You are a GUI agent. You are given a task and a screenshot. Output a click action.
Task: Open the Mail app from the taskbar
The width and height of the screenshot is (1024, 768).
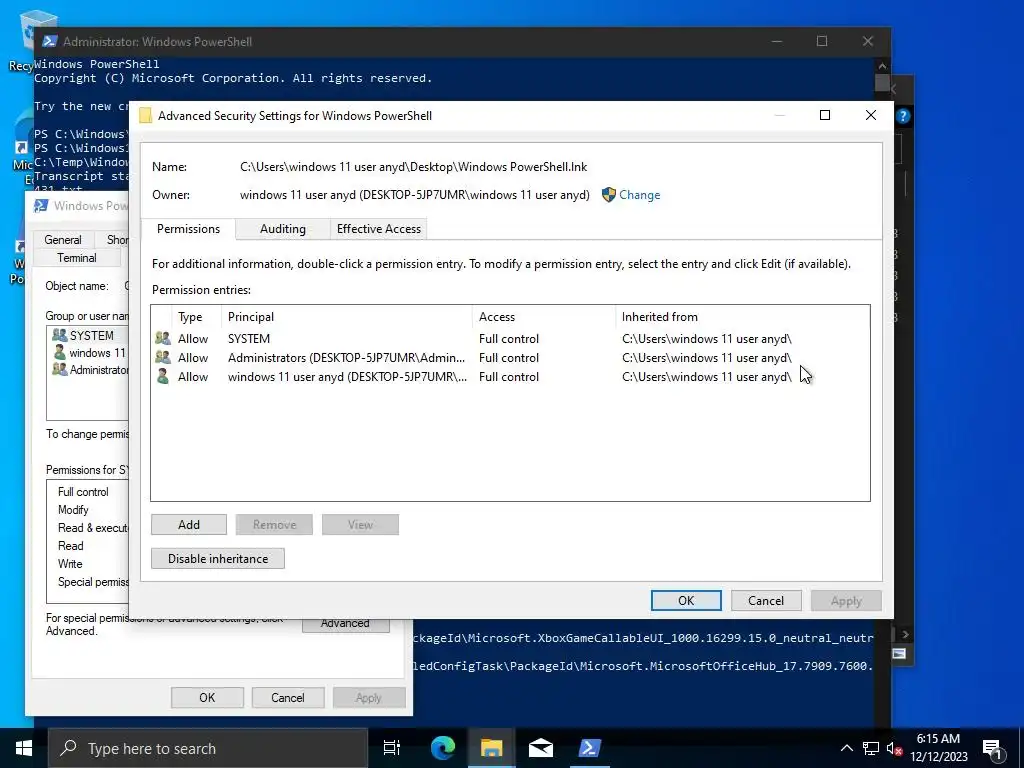click(541, 748)
